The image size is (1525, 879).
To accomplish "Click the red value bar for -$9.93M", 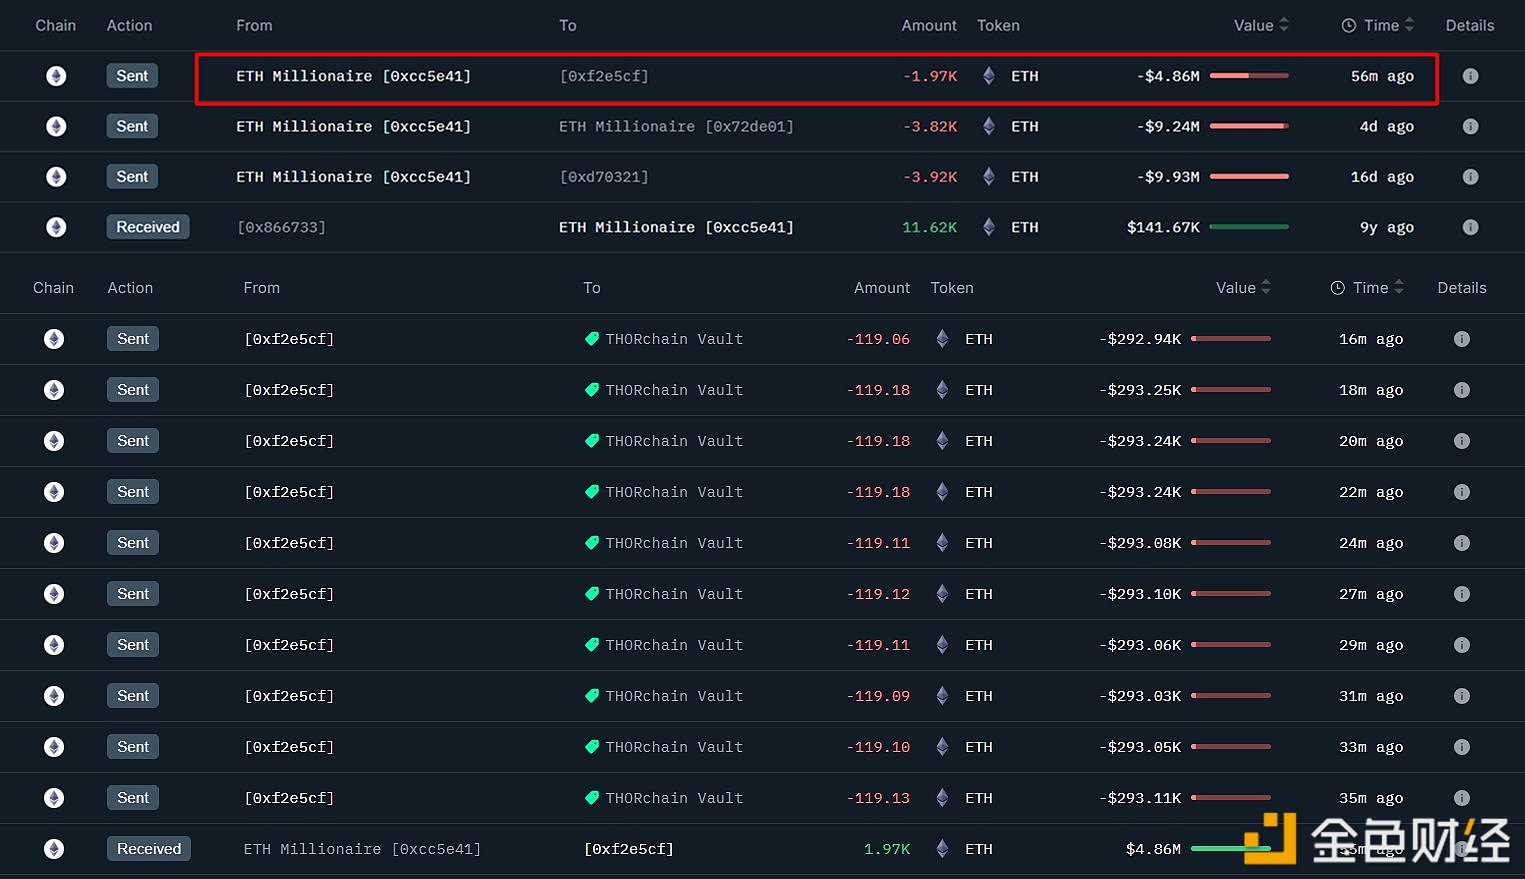I will (x=1249, y=177).
